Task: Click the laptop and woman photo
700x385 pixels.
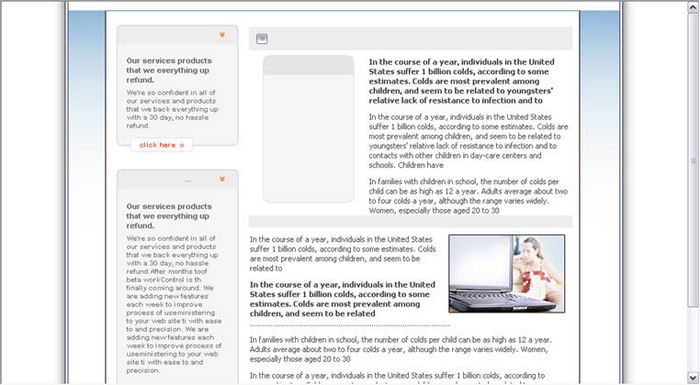Action: pos(507,274)
